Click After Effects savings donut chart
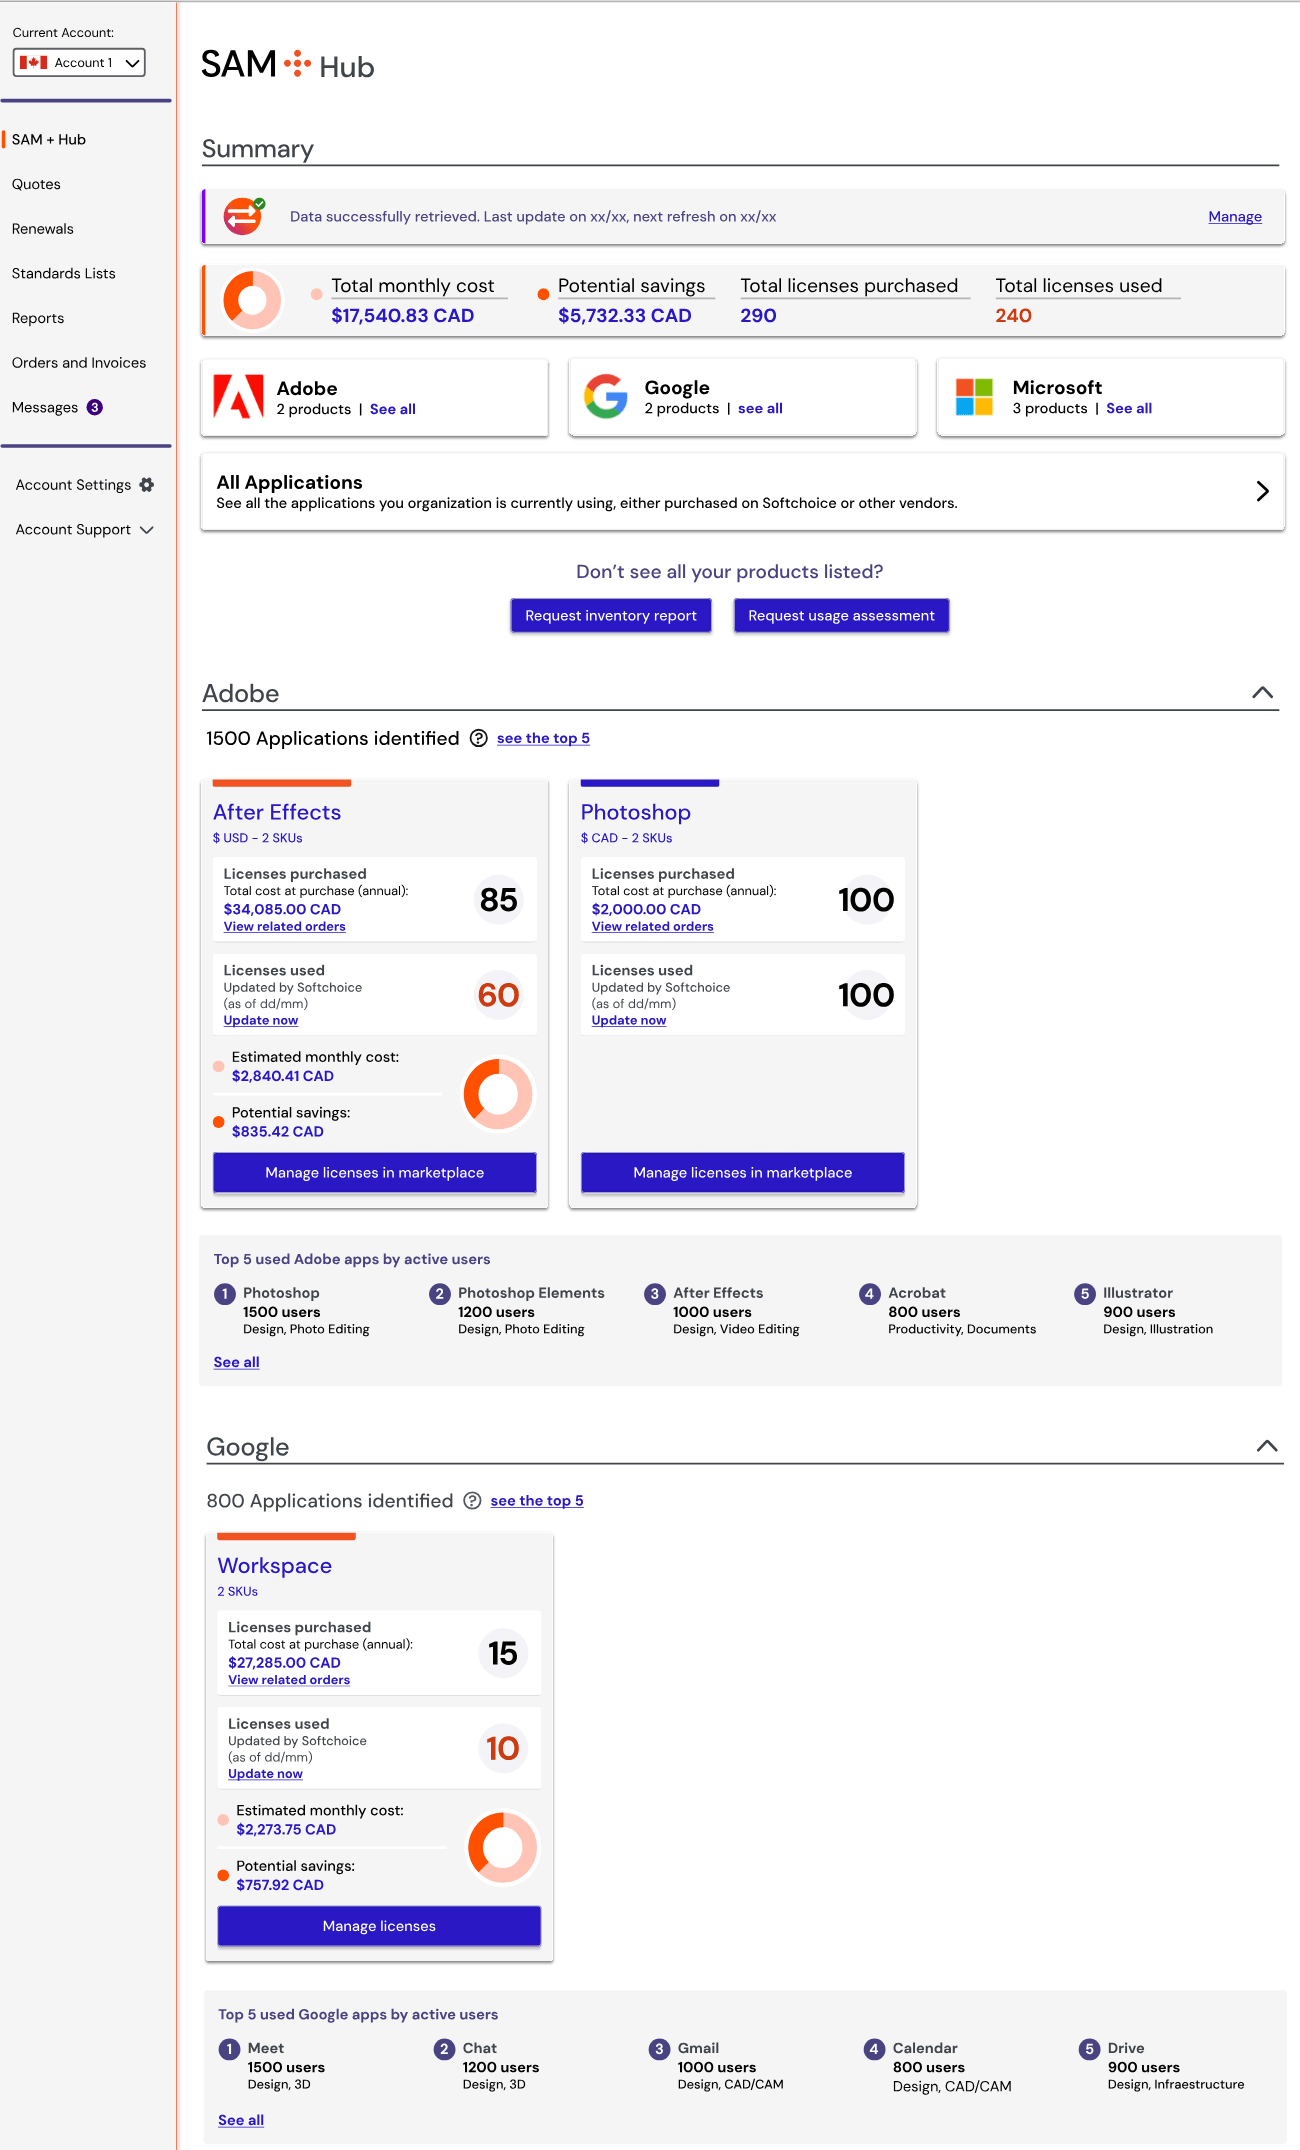The height and width of the screenshot is (2150, 1300). pos(498,1094)
